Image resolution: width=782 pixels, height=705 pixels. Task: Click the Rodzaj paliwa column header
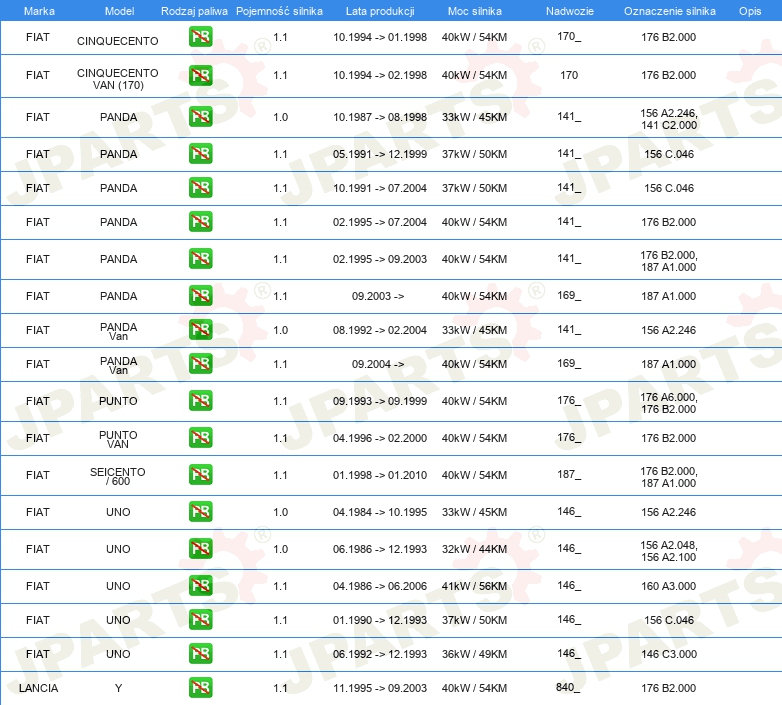click(x=194, y=11)
